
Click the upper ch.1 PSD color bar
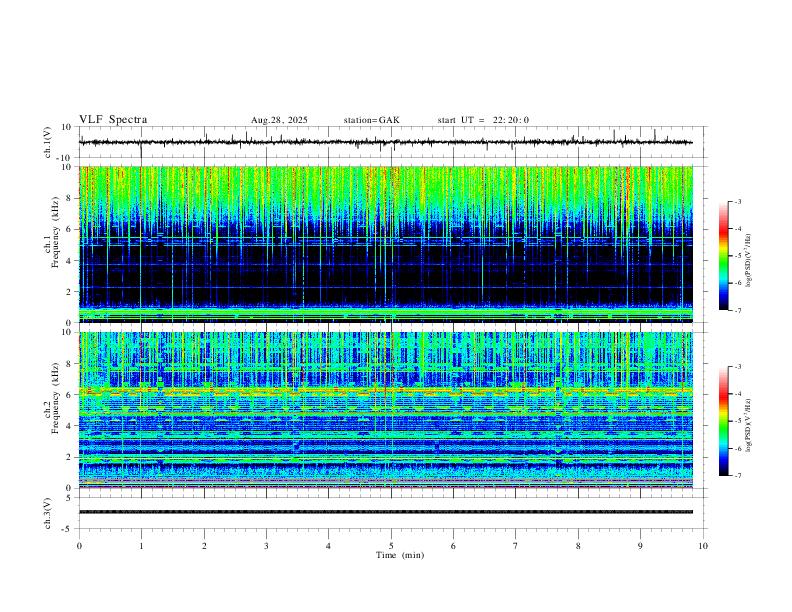(723, 256)
